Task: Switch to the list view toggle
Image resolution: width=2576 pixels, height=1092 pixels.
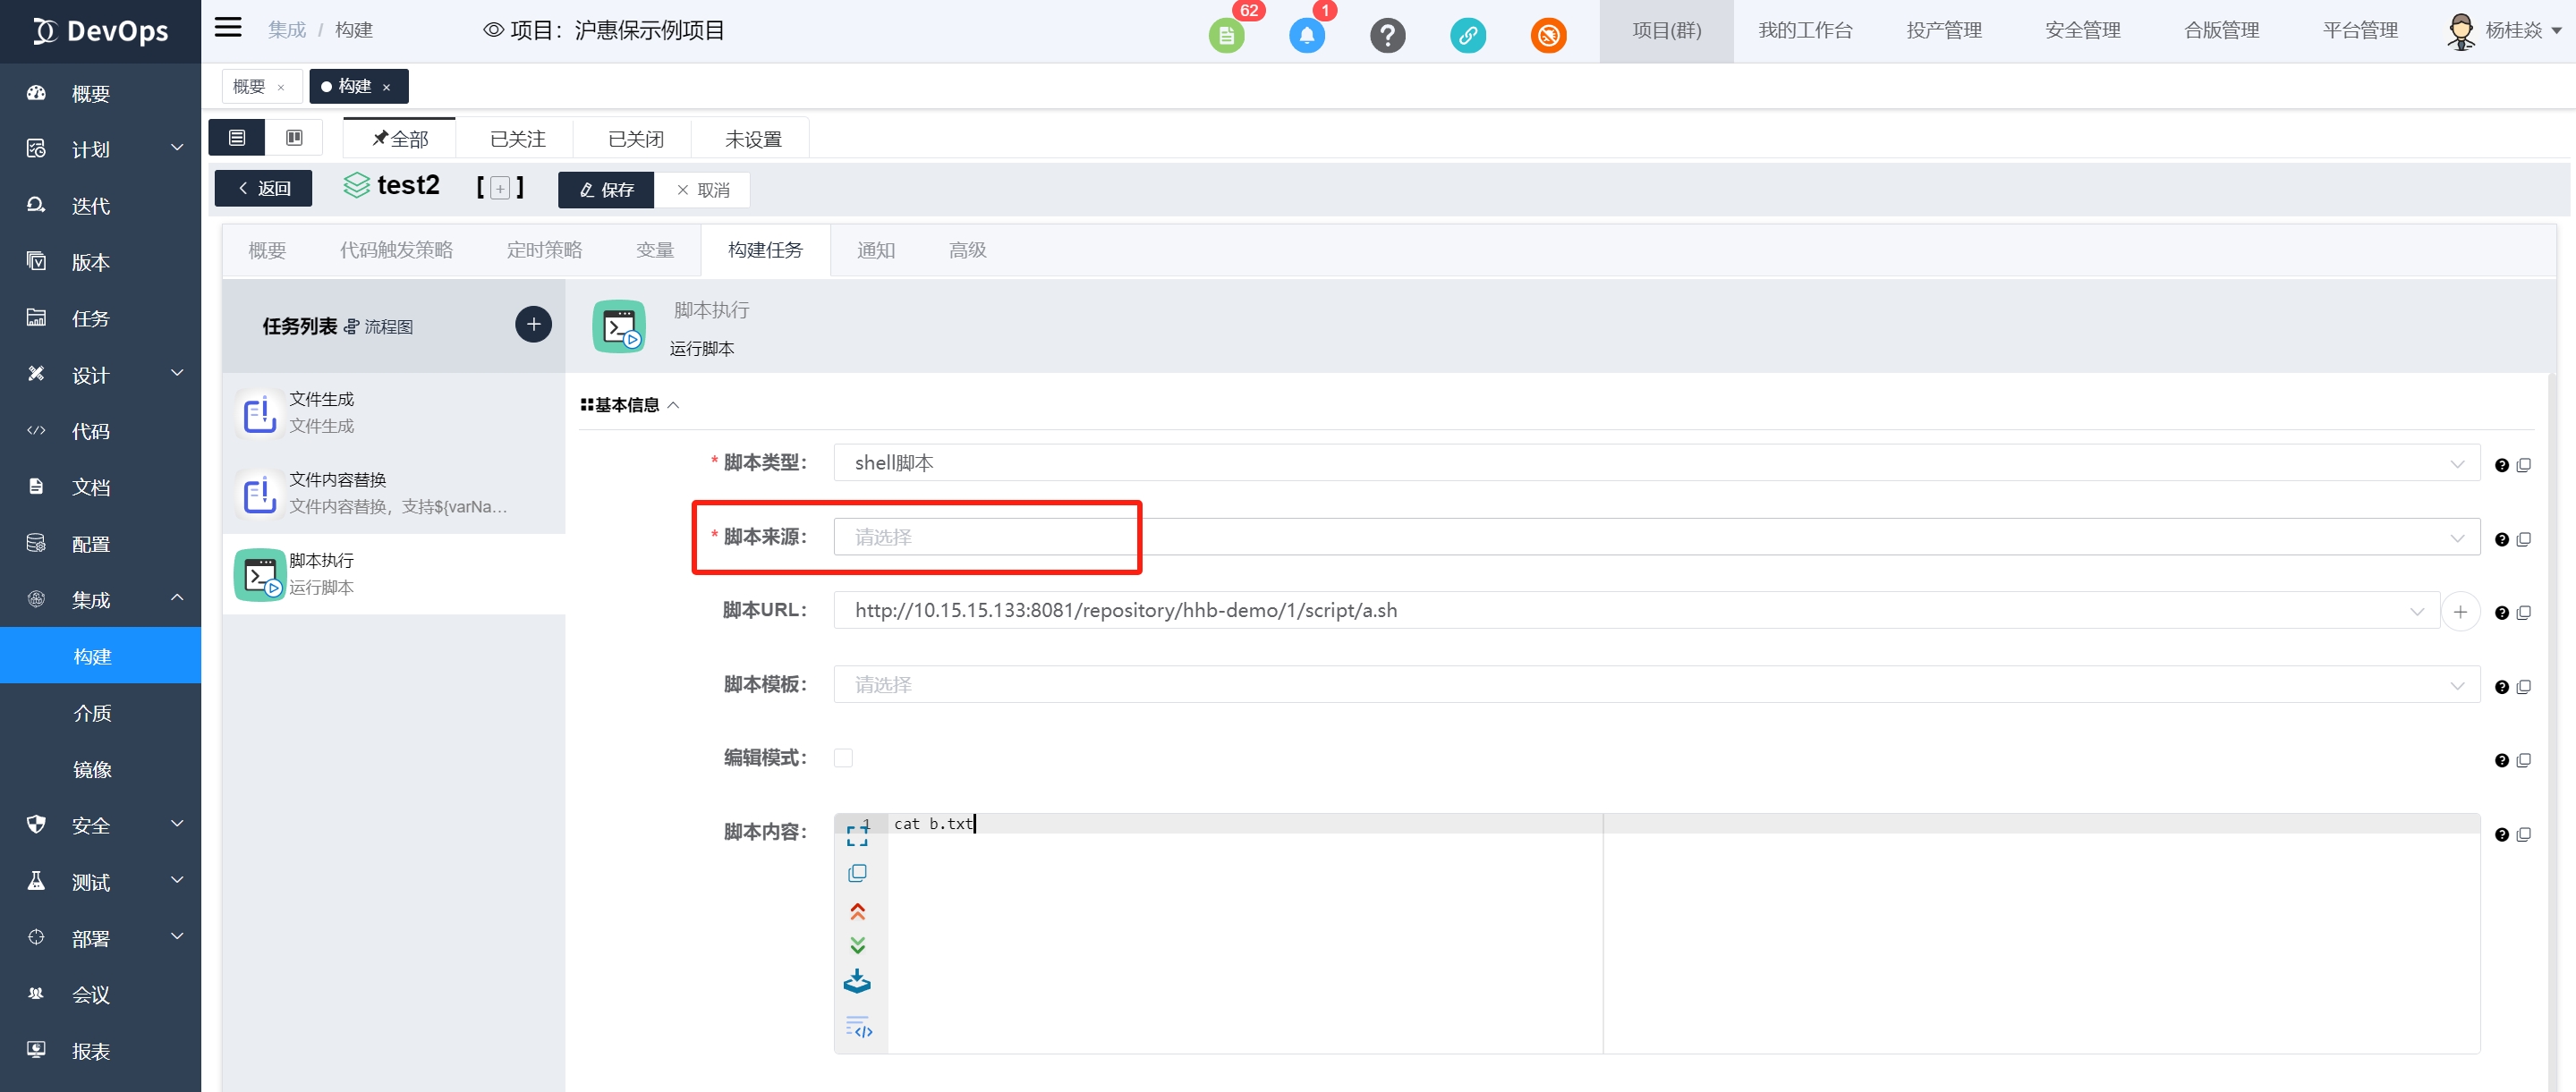Action: pyautogui.click(x=237, y=137)
